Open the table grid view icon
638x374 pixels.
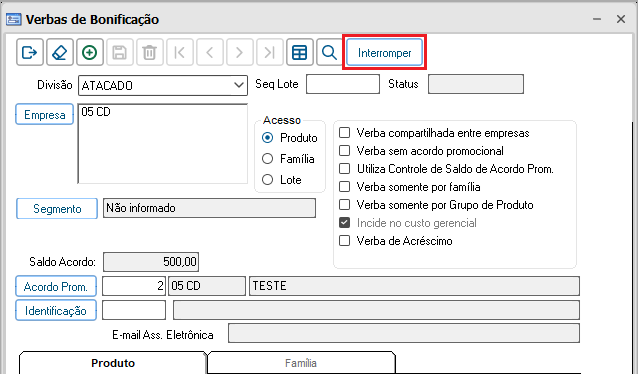[300, 52]
